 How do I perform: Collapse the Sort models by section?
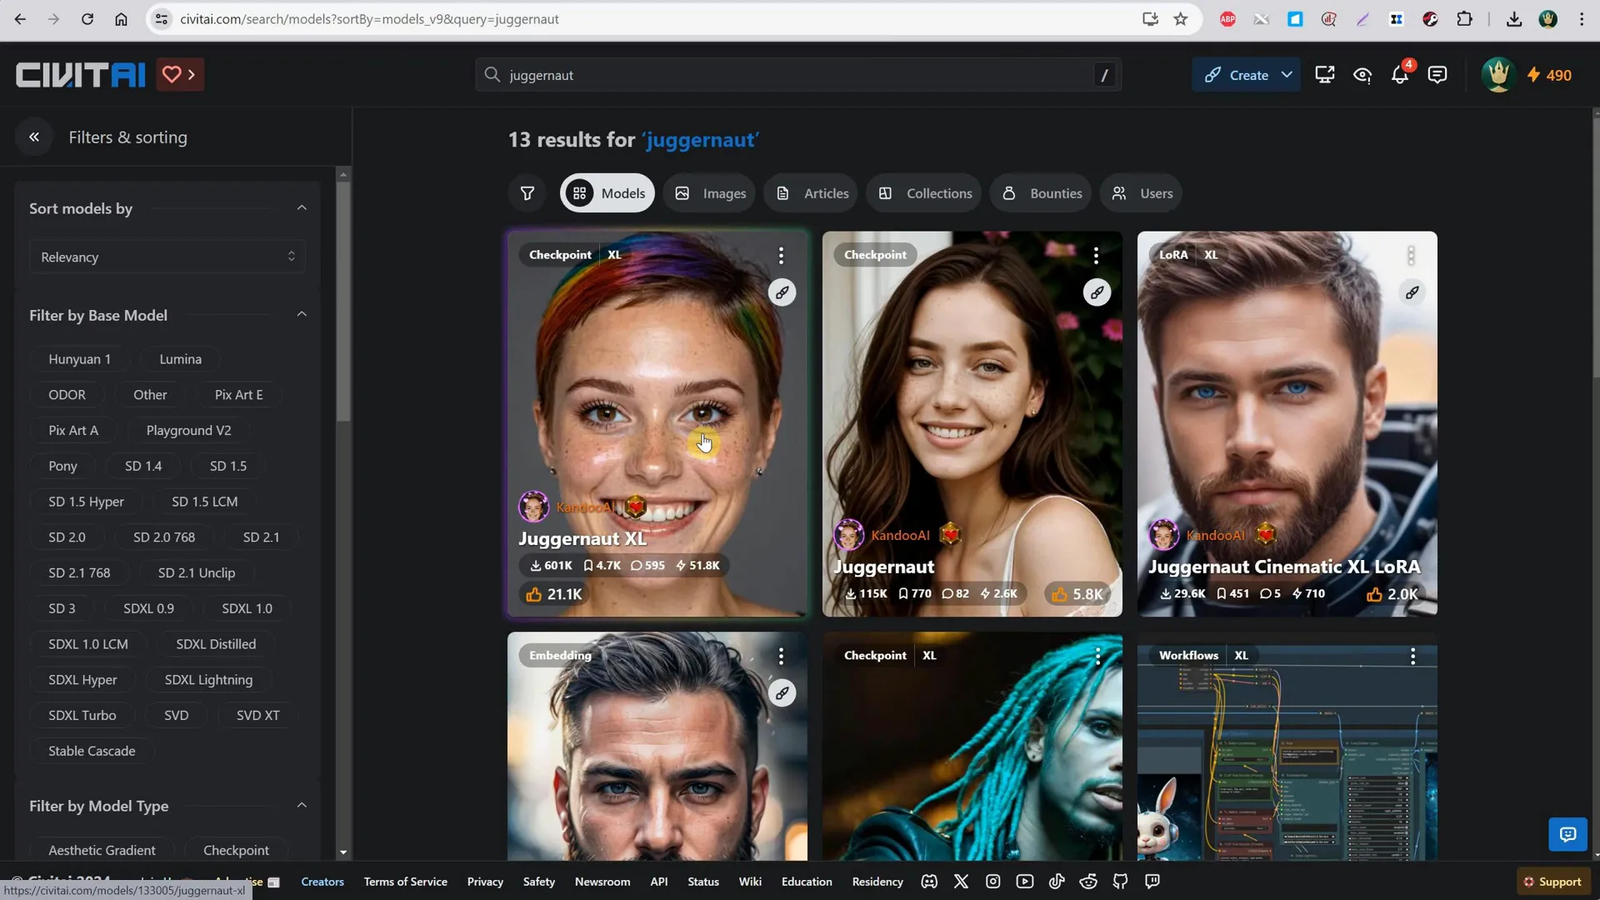pyautogui.click(x=301, y=208)
